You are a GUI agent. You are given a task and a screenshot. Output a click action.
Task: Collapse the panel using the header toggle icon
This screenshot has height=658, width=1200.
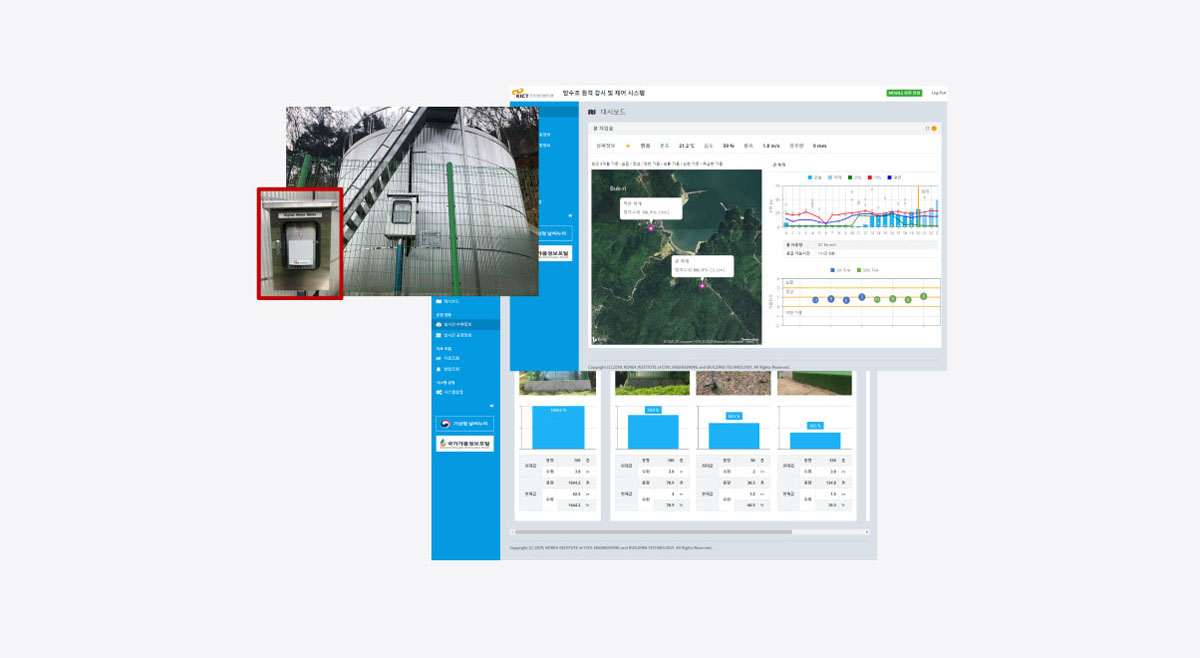(x=927, y=129)
